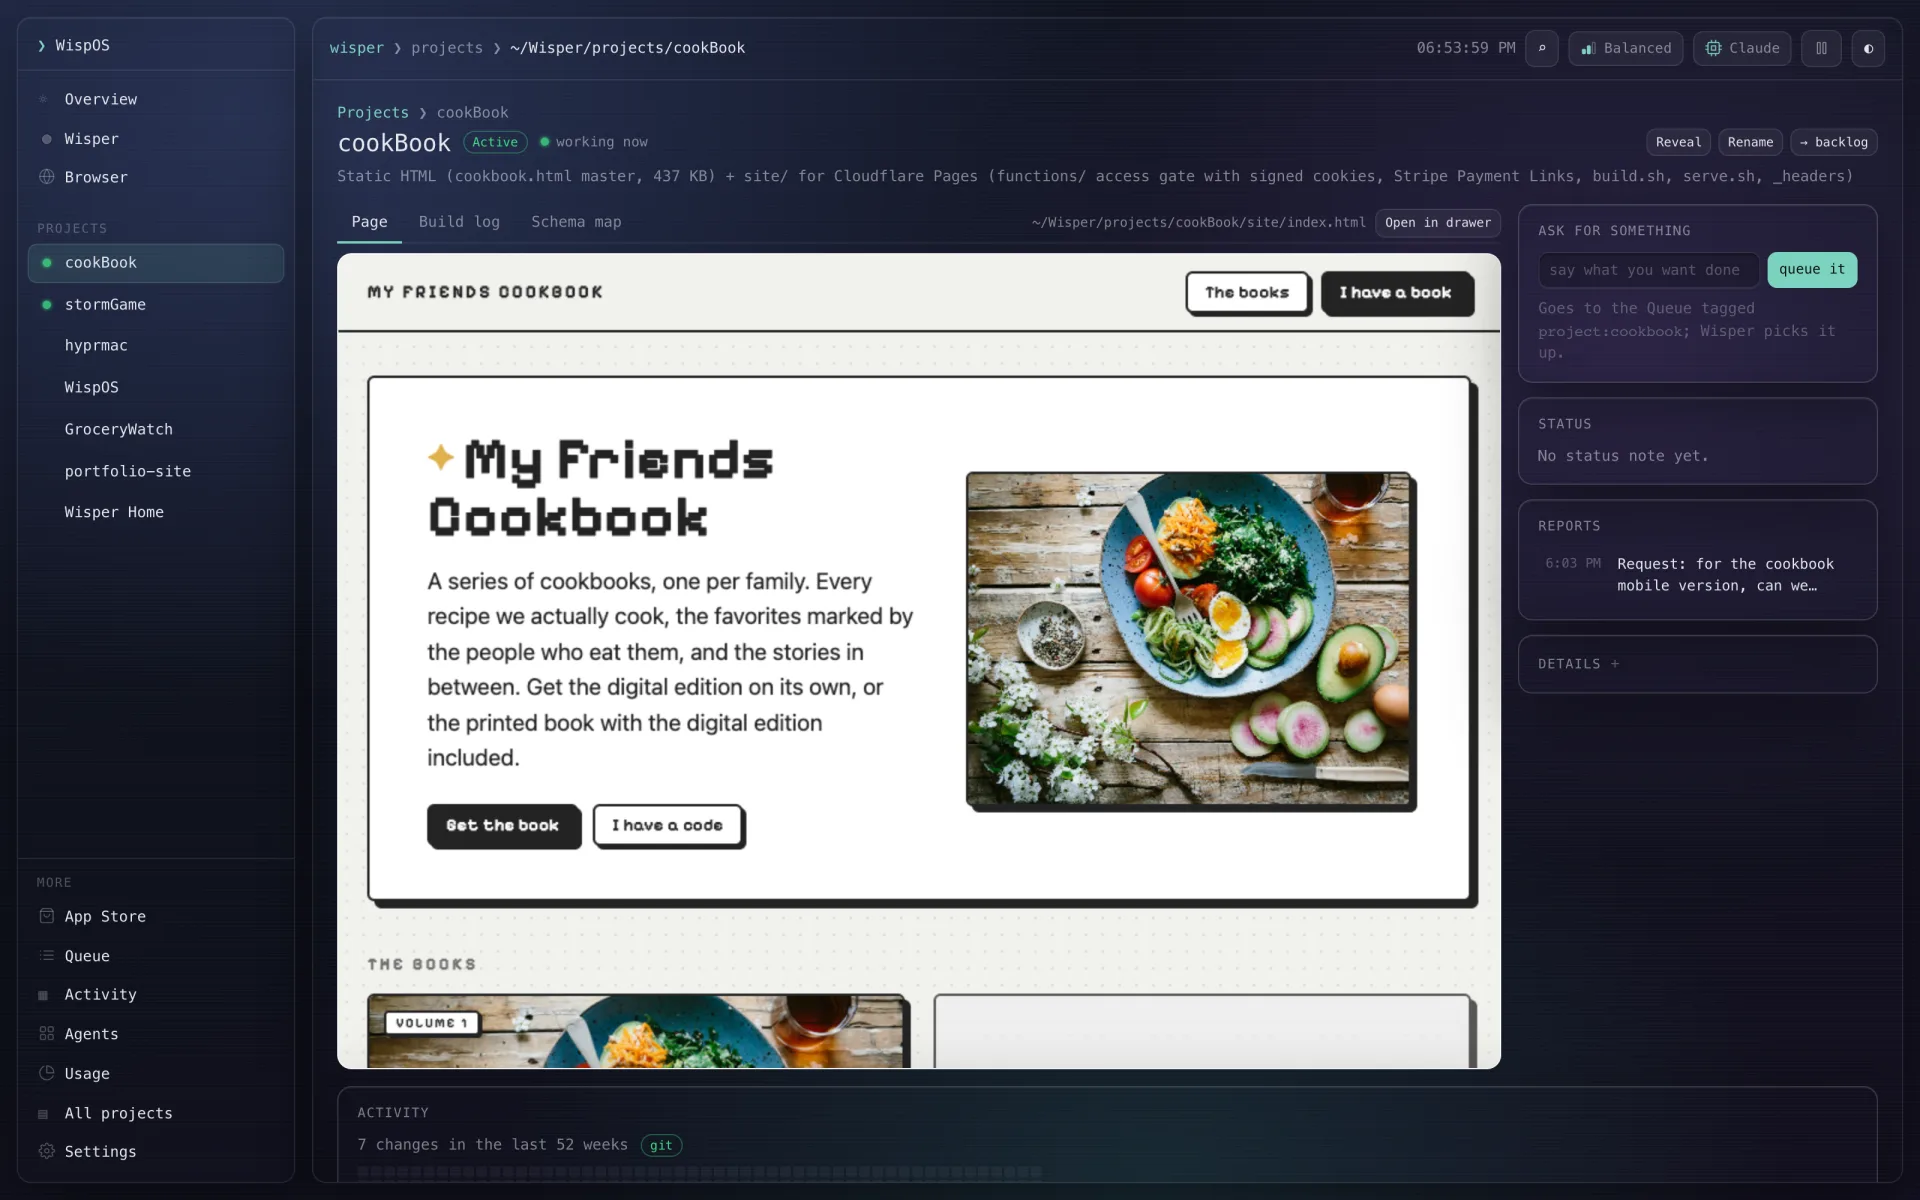
Task: Click Open in drawer button
Action: point(1438,223)
